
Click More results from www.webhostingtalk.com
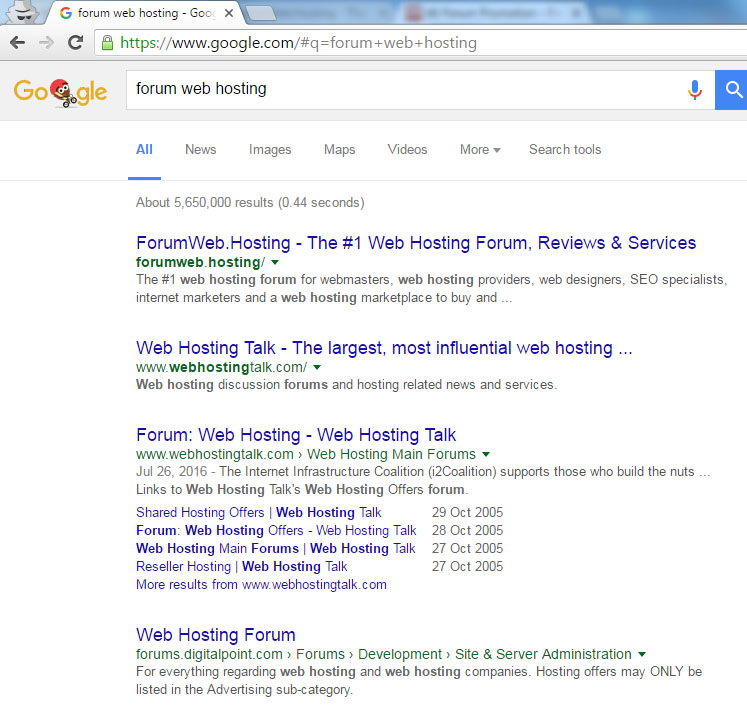261,585
